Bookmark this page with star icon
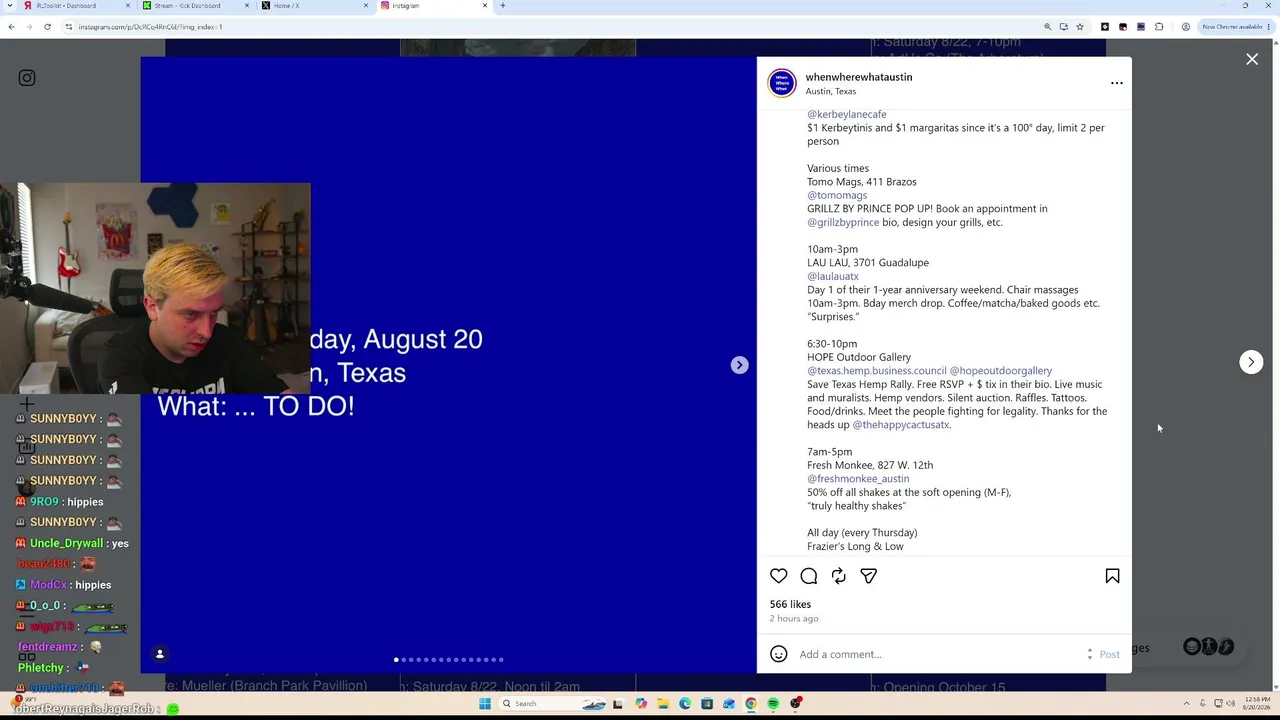This screenshot has height=720, width=1280. click(1079, 27)
